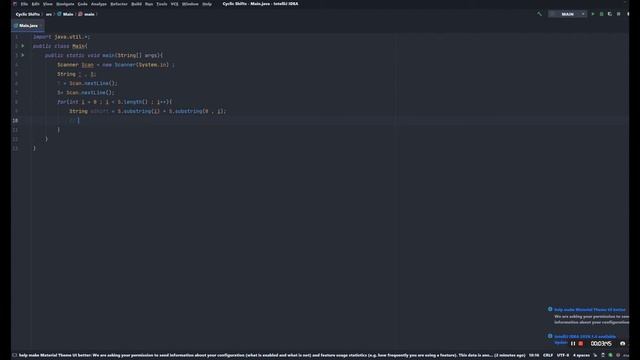Open the MAIN run configuration dropdown
The height and width of the screenshot is (360, 640).
[567, 14]
